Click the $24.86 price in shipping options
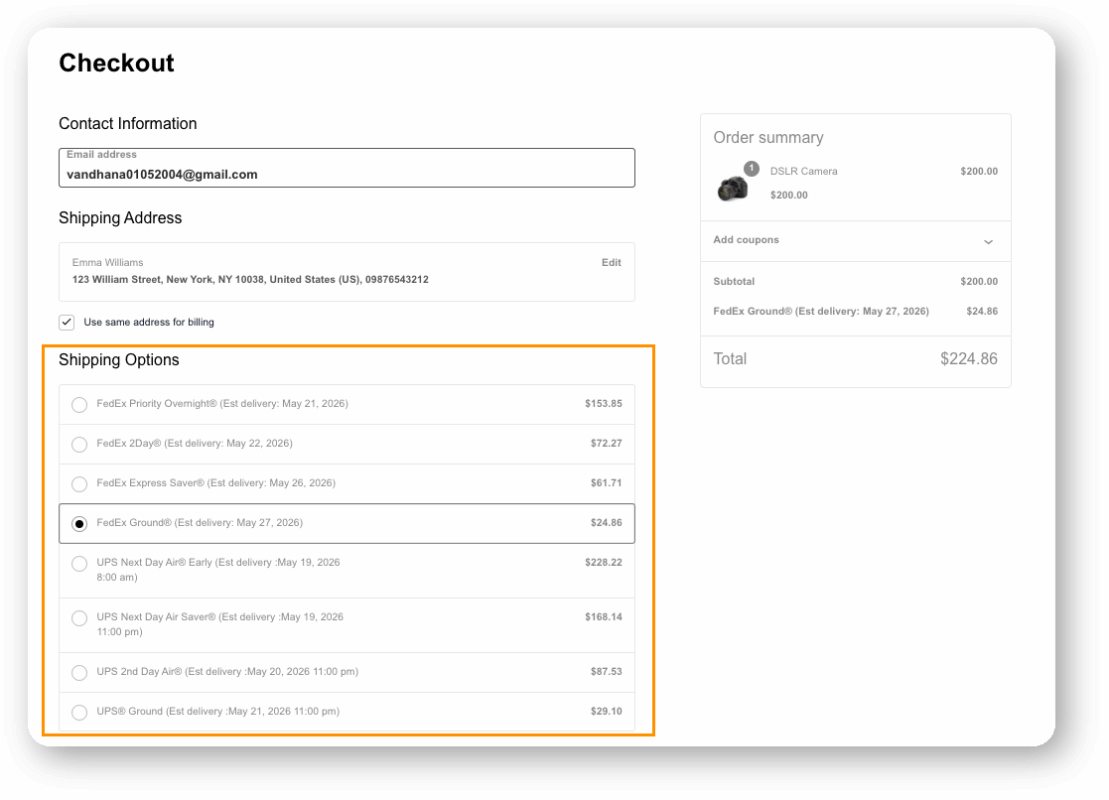Image resolution: width=1109 pixels, height=800 pixels. (x=606, y=523)
